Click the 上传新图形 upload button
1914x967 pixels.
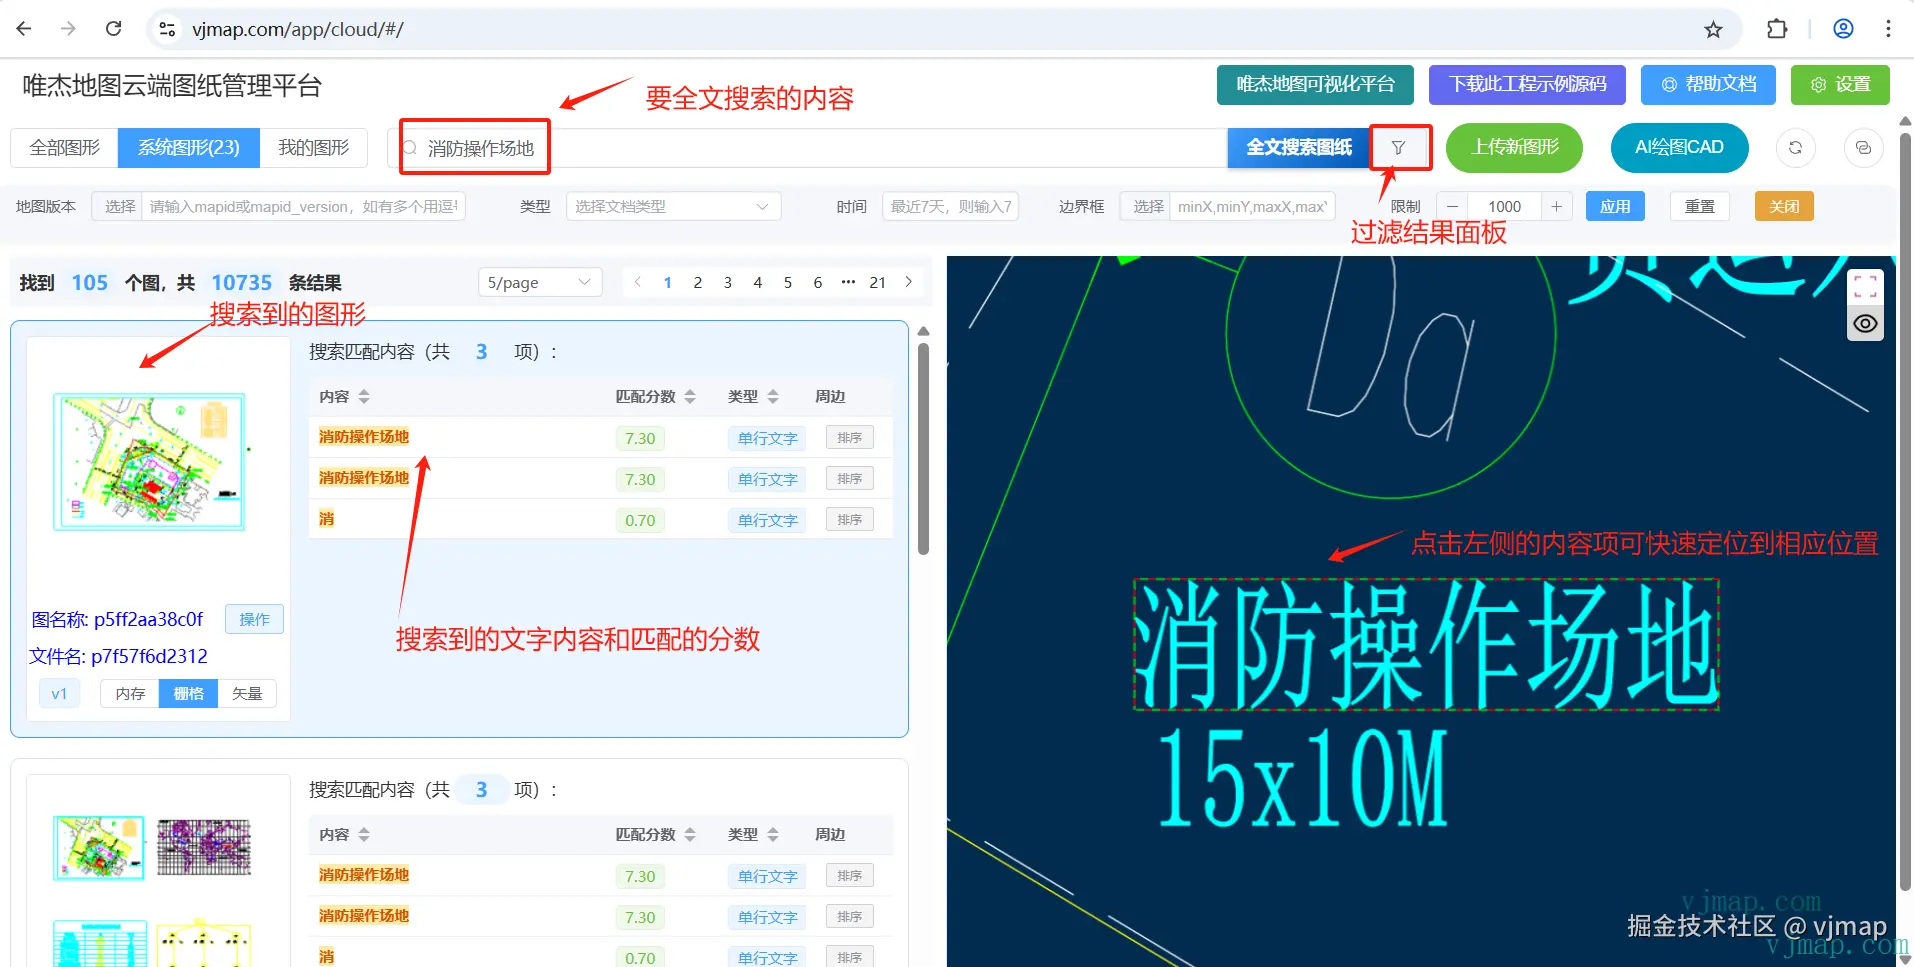(1515, 148)
